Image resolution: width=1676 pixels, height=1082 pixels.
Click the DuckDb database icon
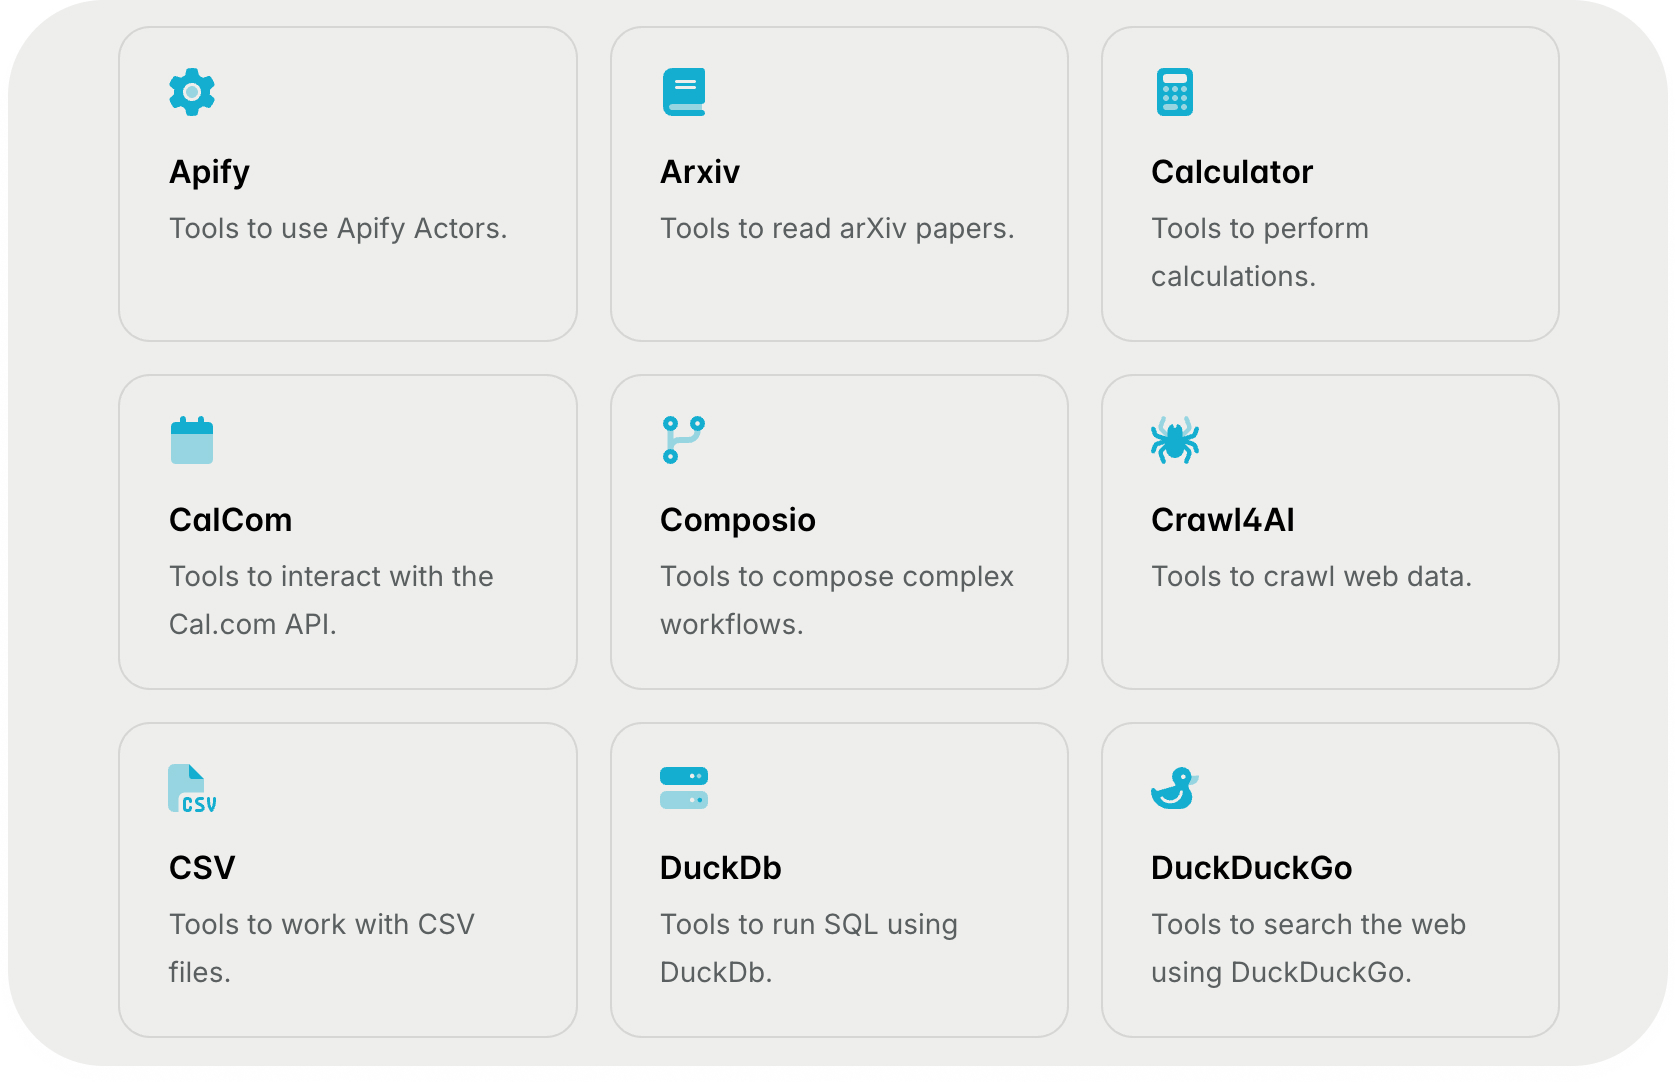(684, 788)
